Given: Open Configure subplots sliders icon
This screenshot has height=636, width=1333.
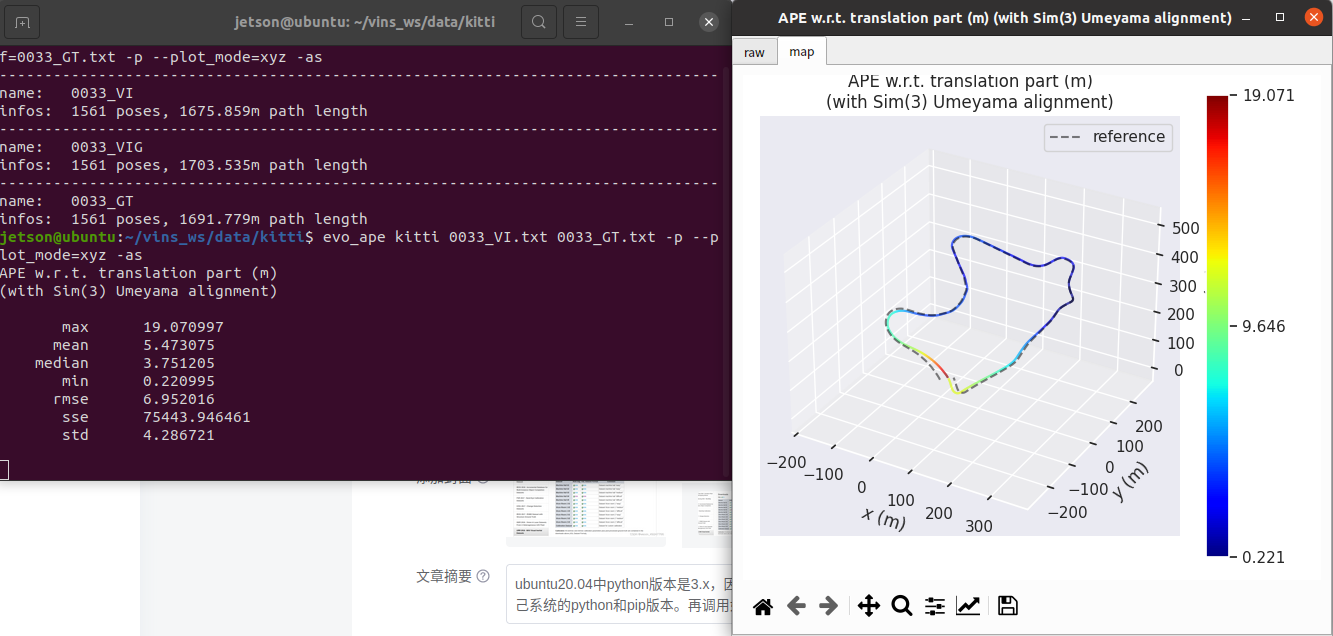Looking at the screenshot, I should click(935, 606).
